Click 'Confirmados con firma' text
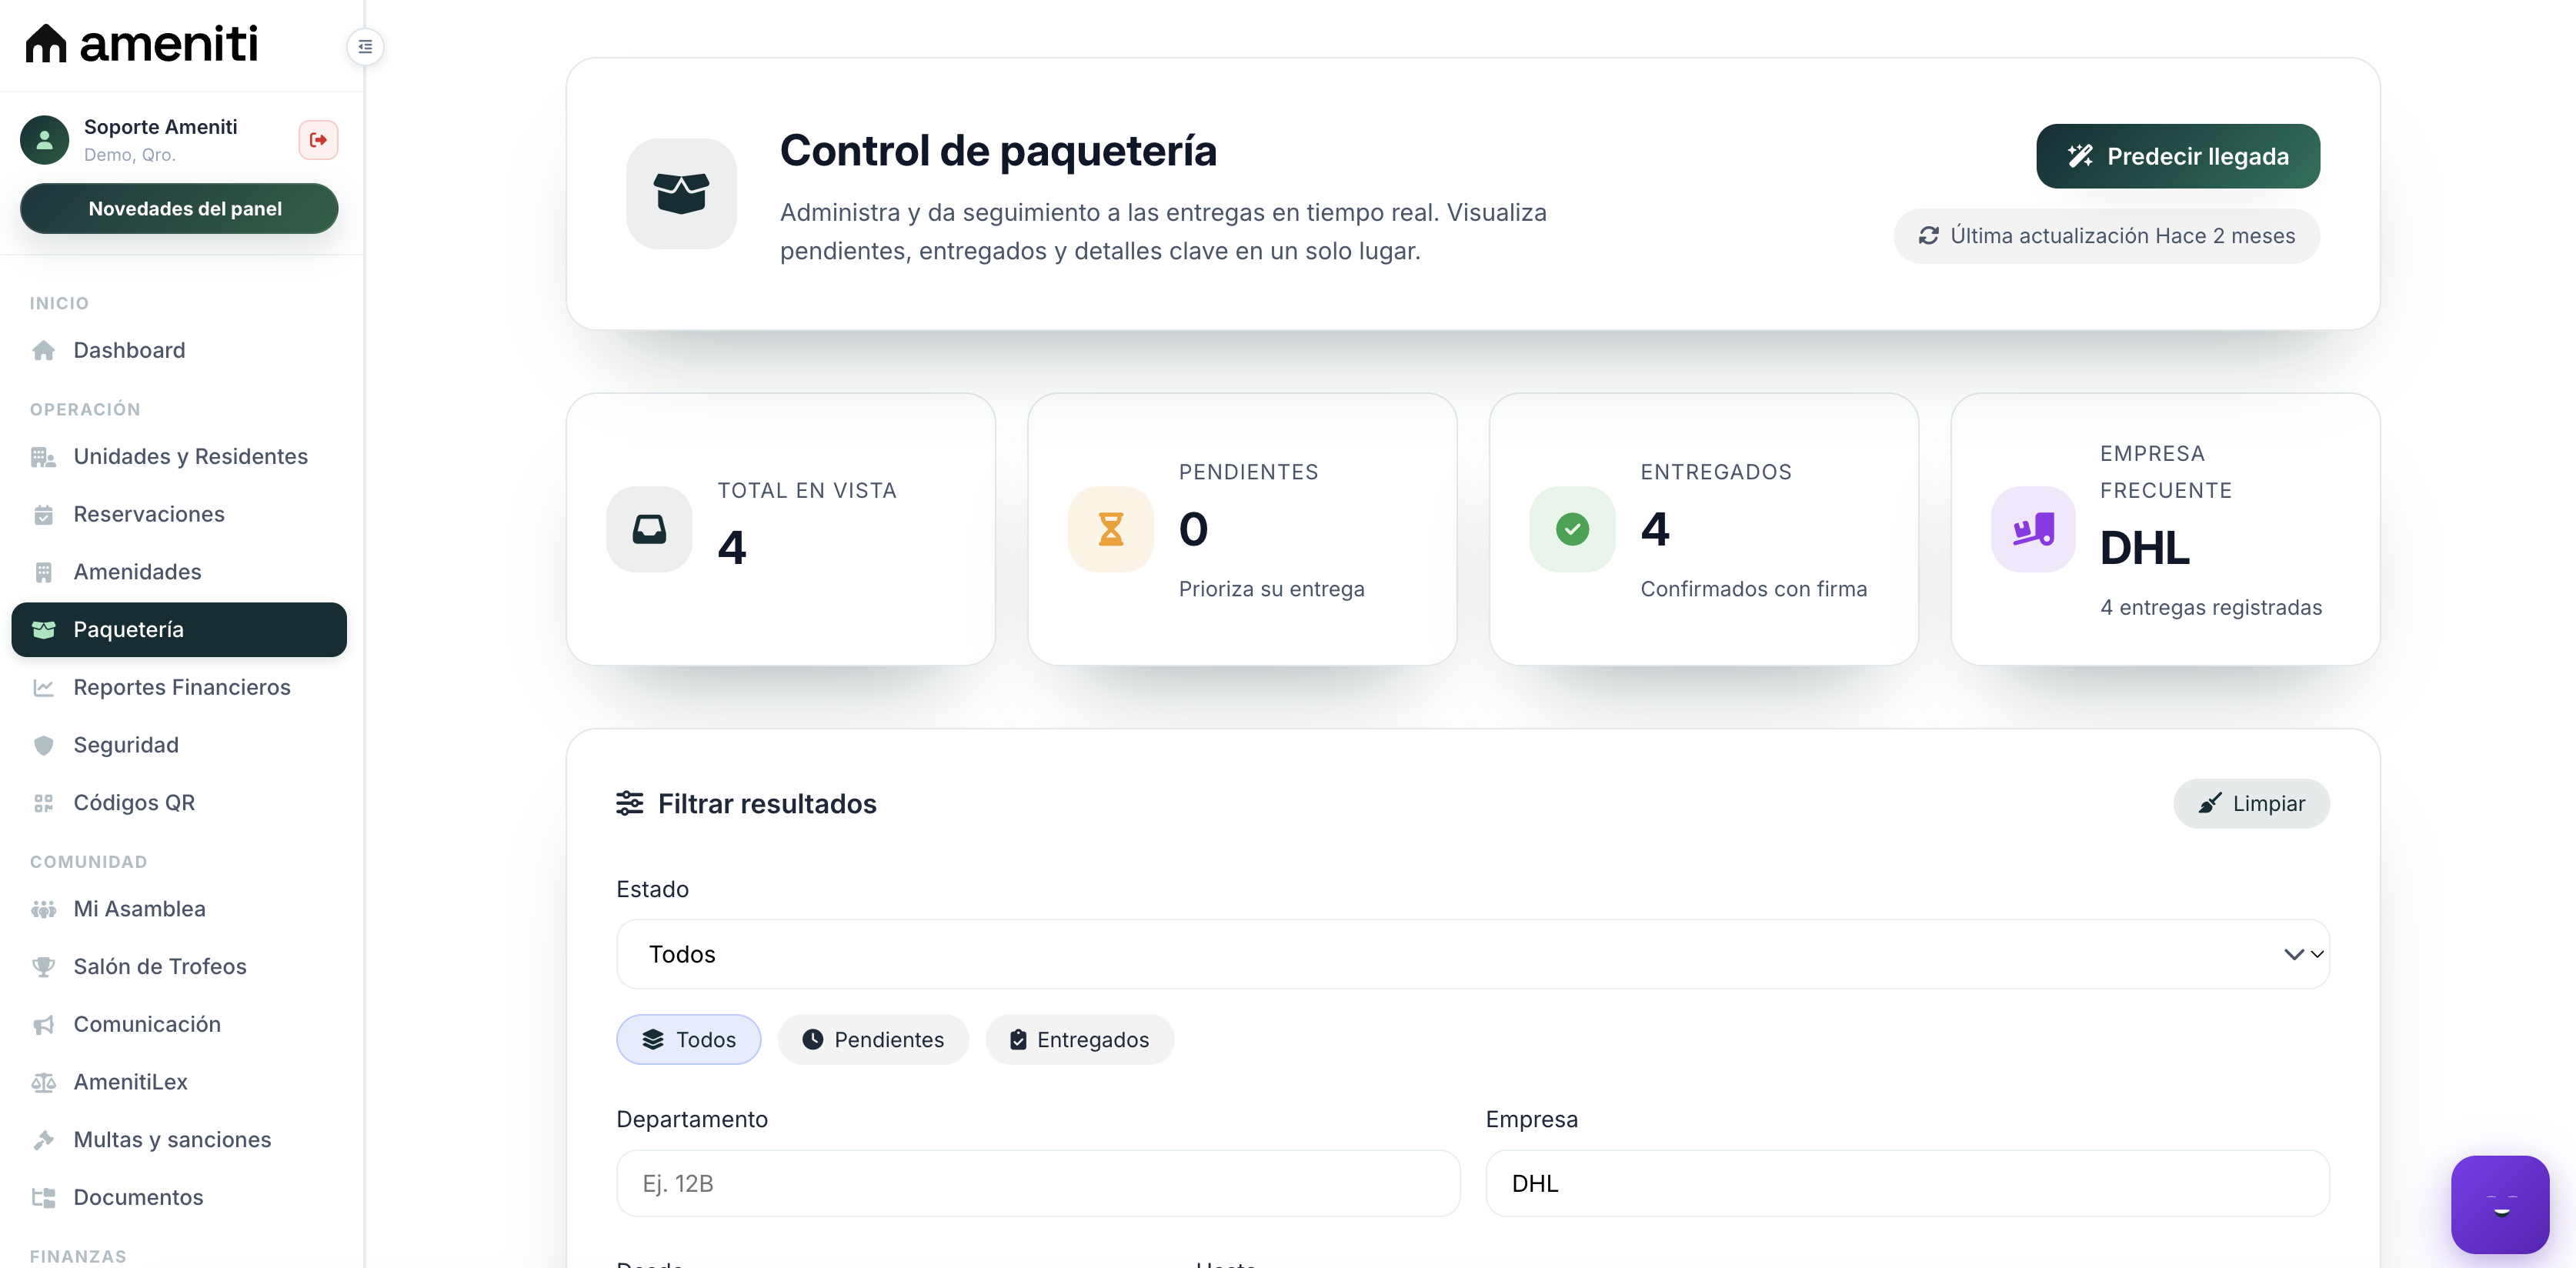2576x1268 pixels. point(1753,590)
